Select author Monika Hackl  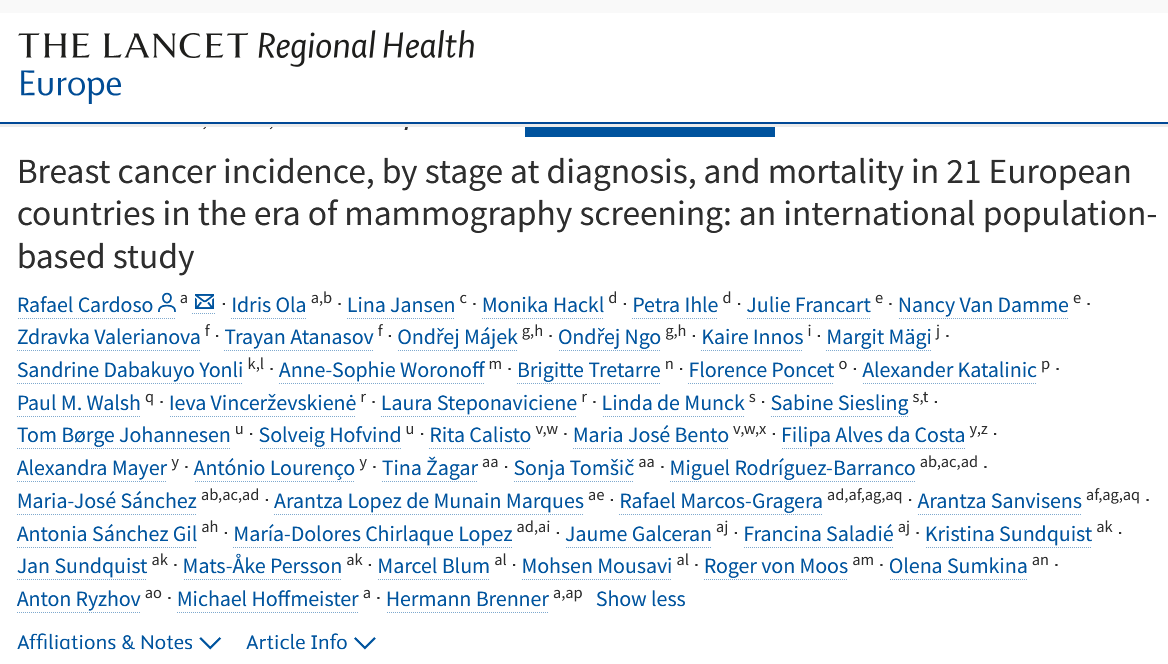[x=542, y=305]
